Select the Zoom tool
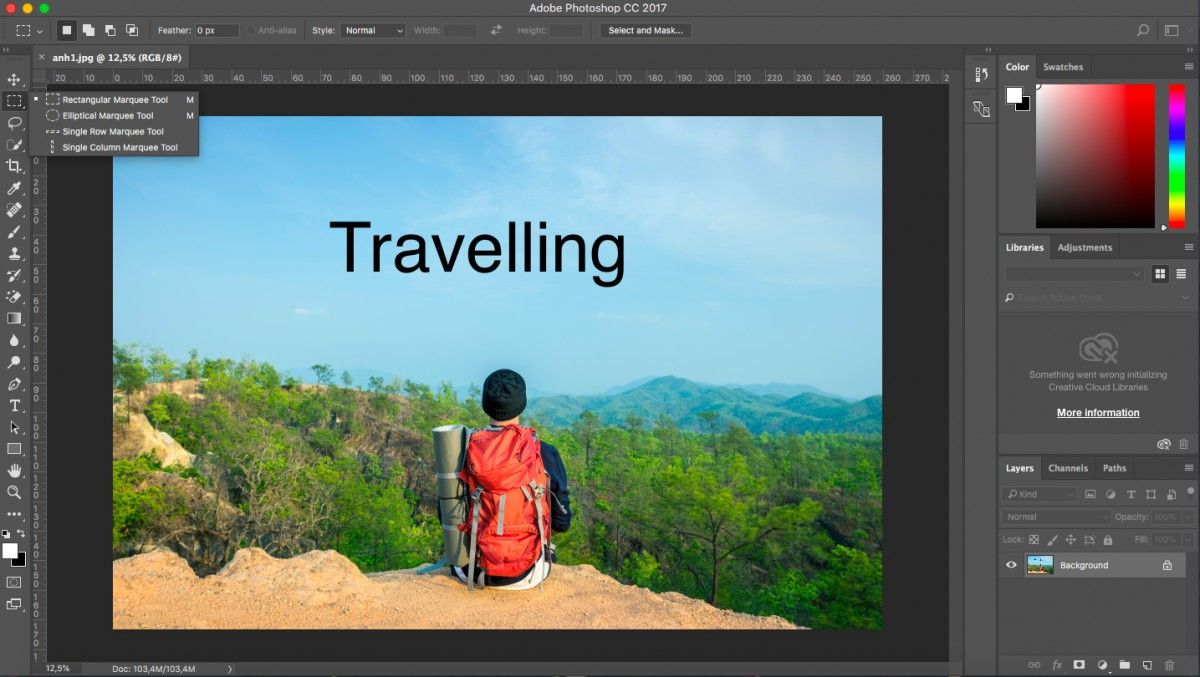Screen dimensions: 1200x677 14,492
